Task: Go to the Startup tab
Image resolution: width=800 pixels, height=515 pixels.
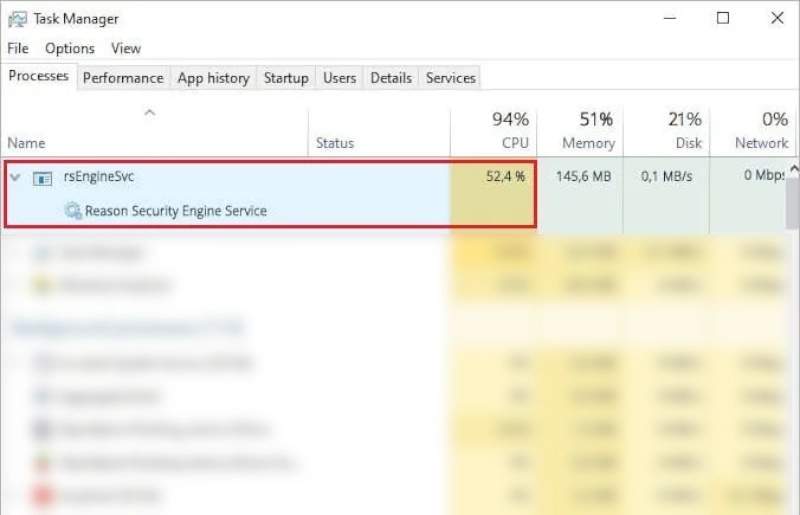Action: click(x=286, y=78)
